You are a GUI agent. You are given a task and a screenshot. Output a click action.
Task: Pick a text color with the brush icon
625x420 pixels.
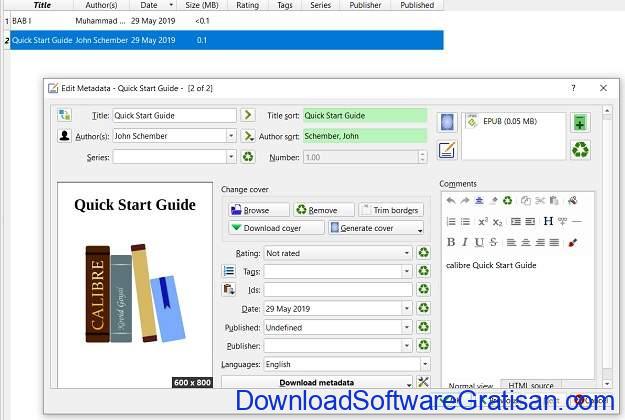(x=573, y=242)
